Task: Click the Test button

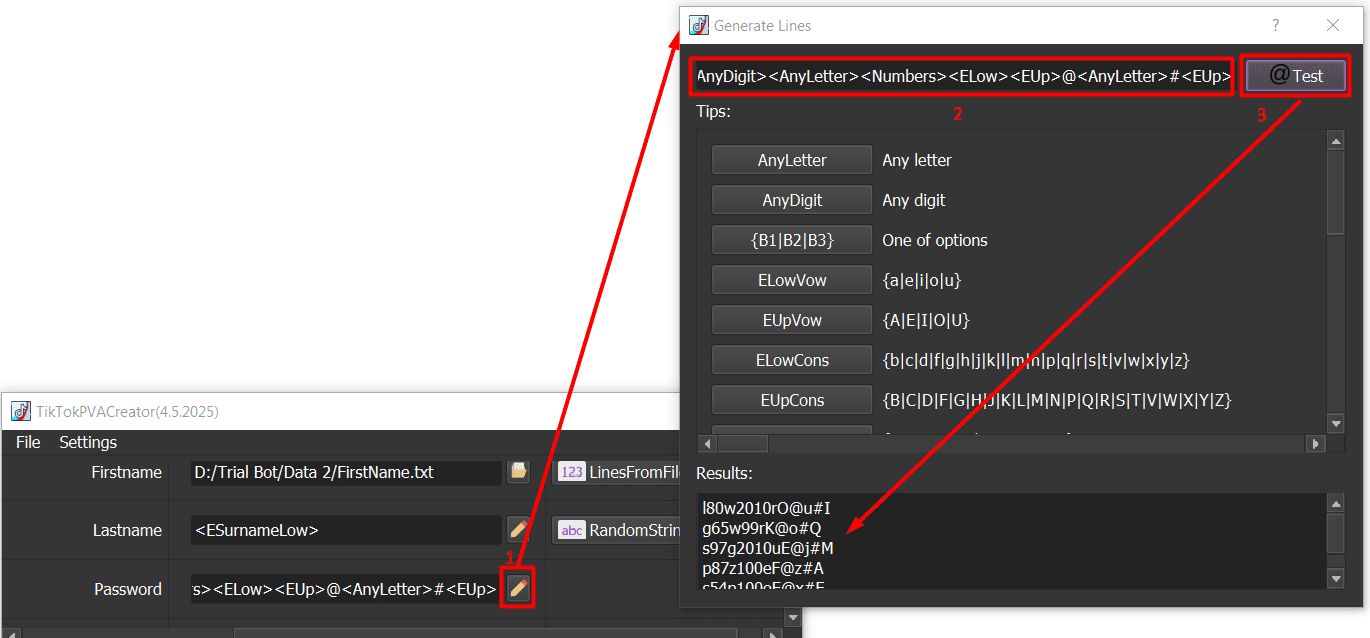Action: coord(1296,75)
